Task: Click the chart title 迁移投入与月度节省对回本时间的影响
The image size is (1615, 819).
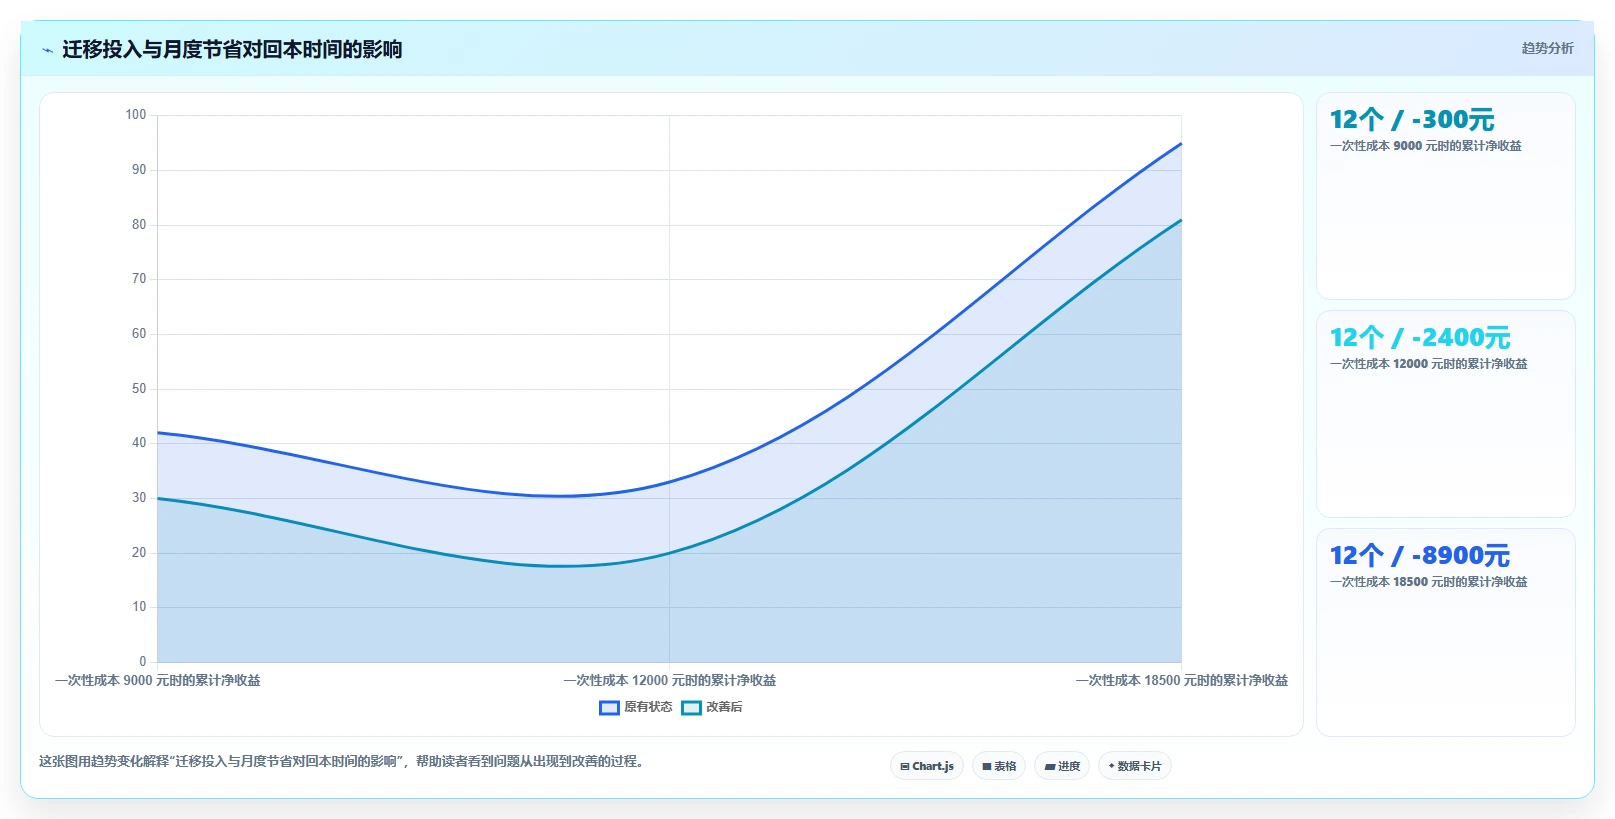Action: (232, 49)
